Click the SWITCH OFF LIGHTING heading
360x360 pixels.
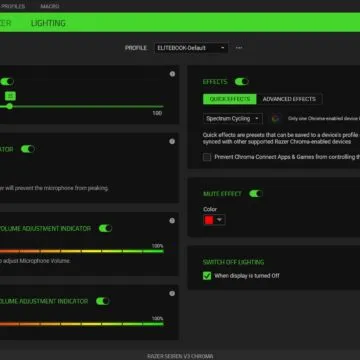(x=233, y=262)
